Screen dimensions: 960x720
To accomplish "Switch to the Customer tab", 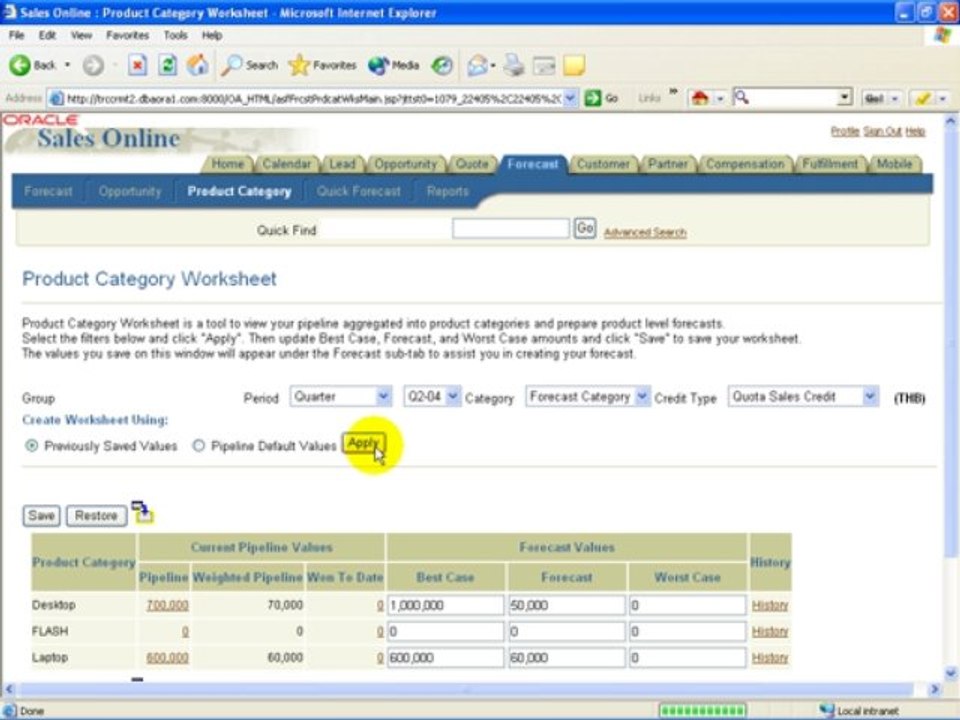I will point(603,164).
